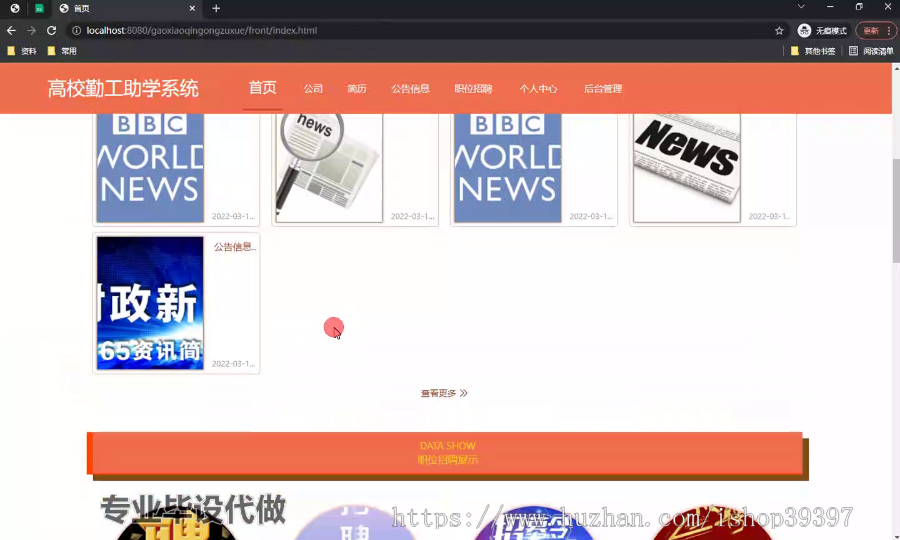Bookmark this page with the star icon
The width and height of the screenshot is (900, 540).
coord(779,31)
